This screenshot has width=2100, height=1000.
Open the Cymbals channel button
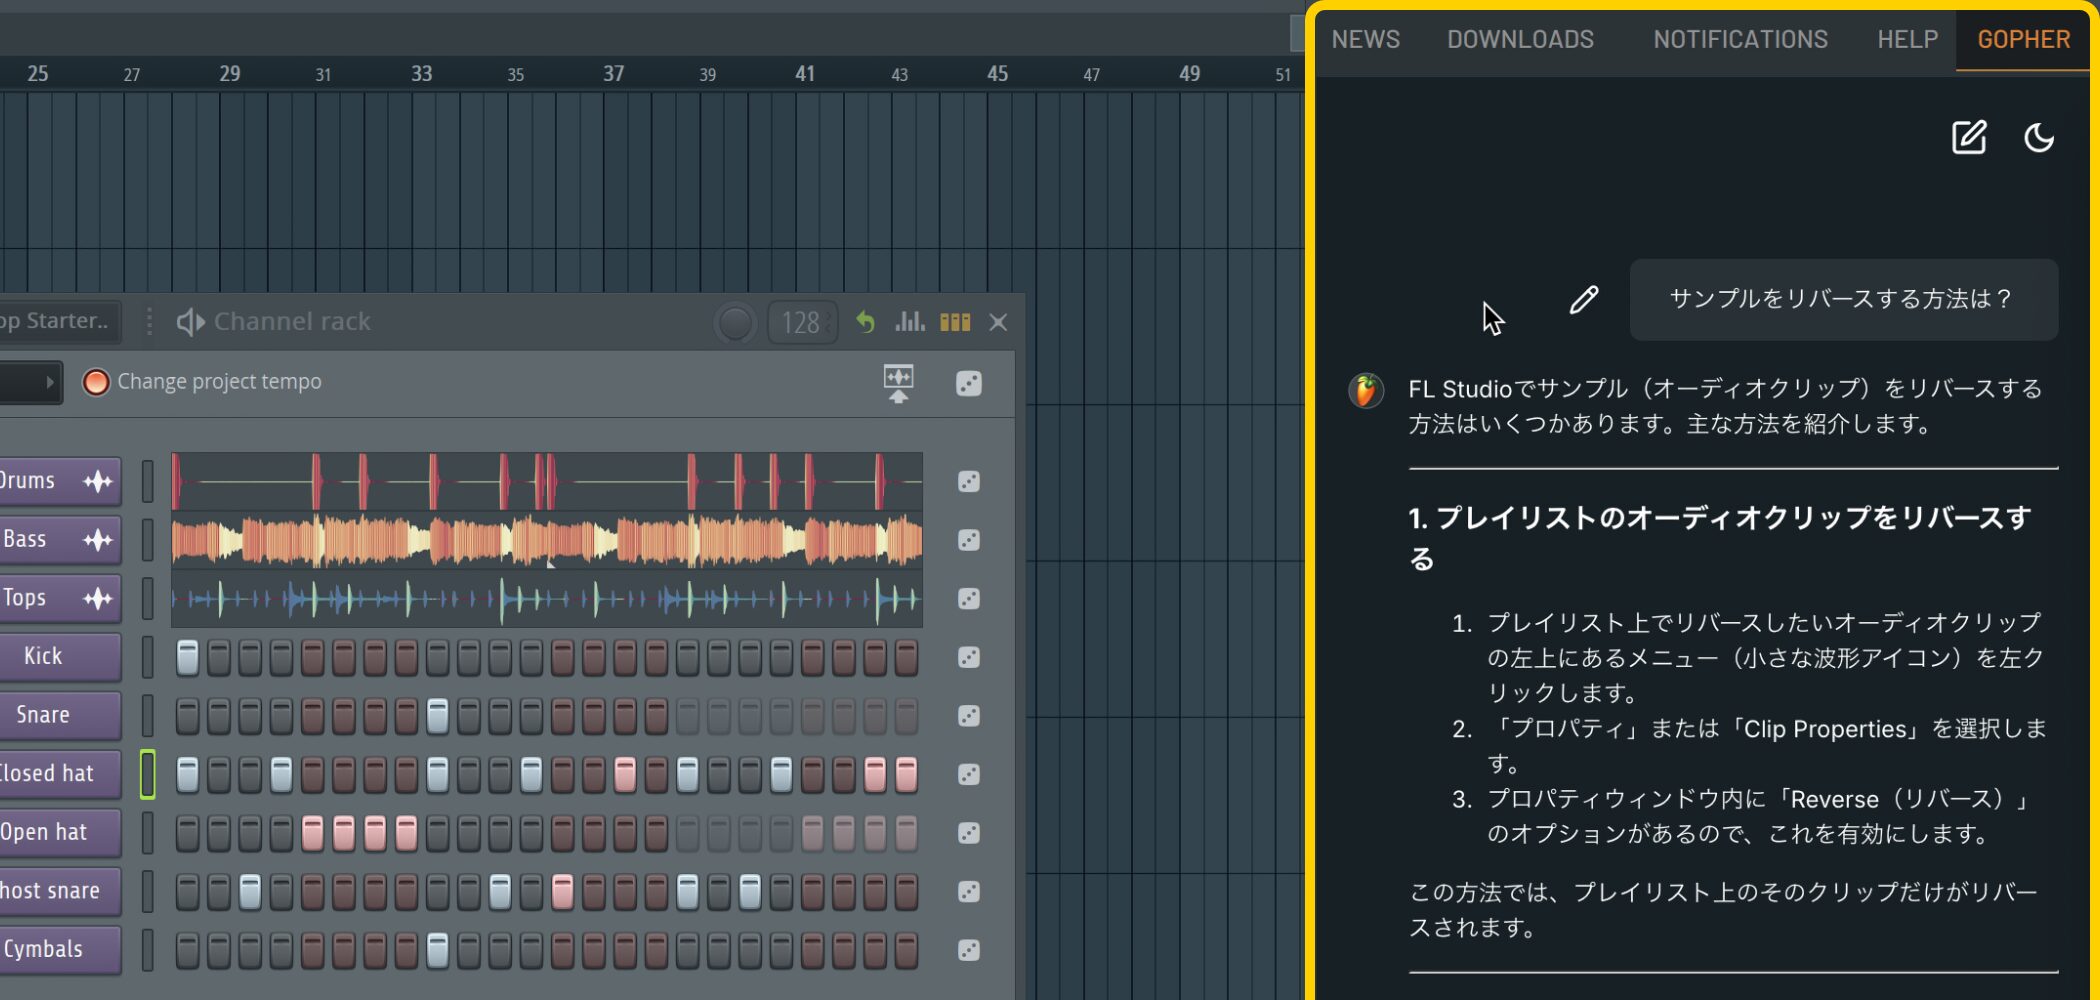60,949
